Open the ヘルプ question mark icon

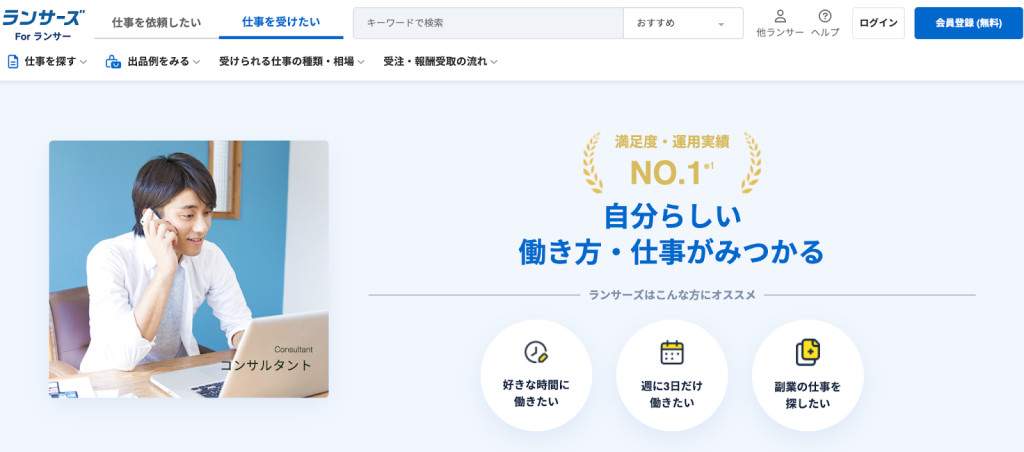(x=825, y=16)
